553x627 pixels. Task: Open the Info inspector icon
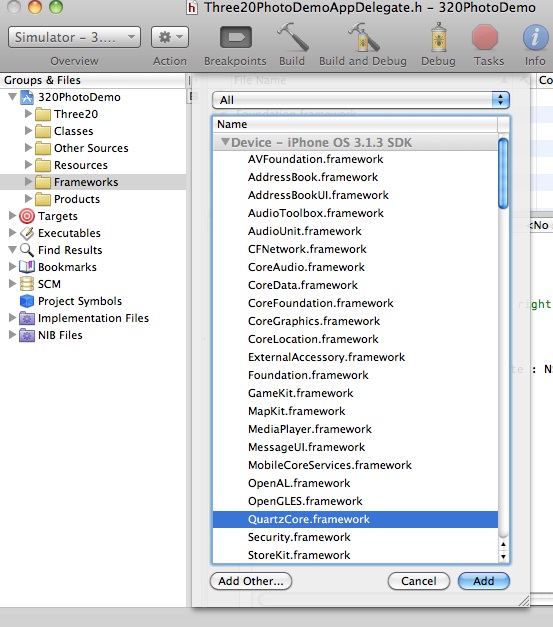(535, 37)
